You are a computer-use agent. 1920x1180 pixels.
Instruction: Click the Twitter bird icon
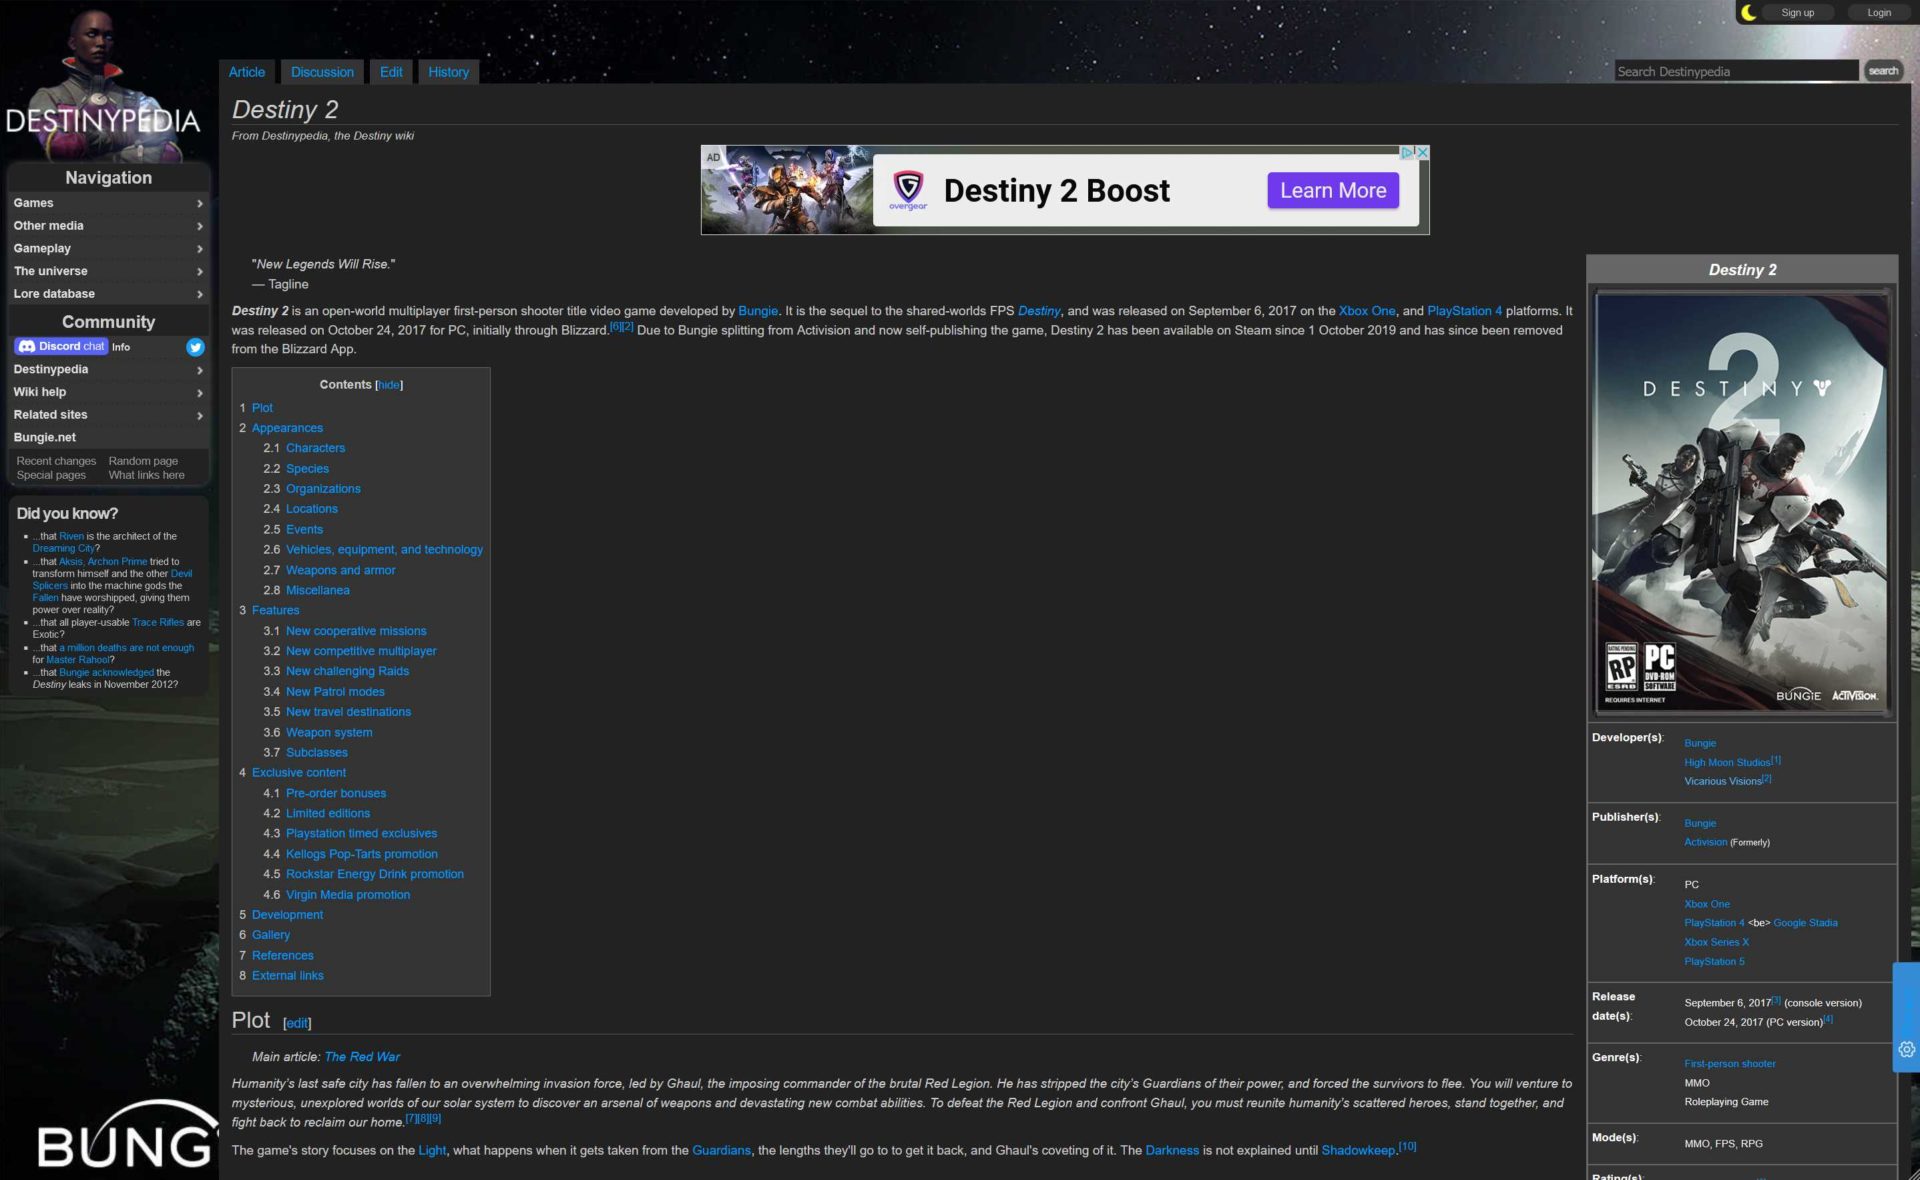195,347
